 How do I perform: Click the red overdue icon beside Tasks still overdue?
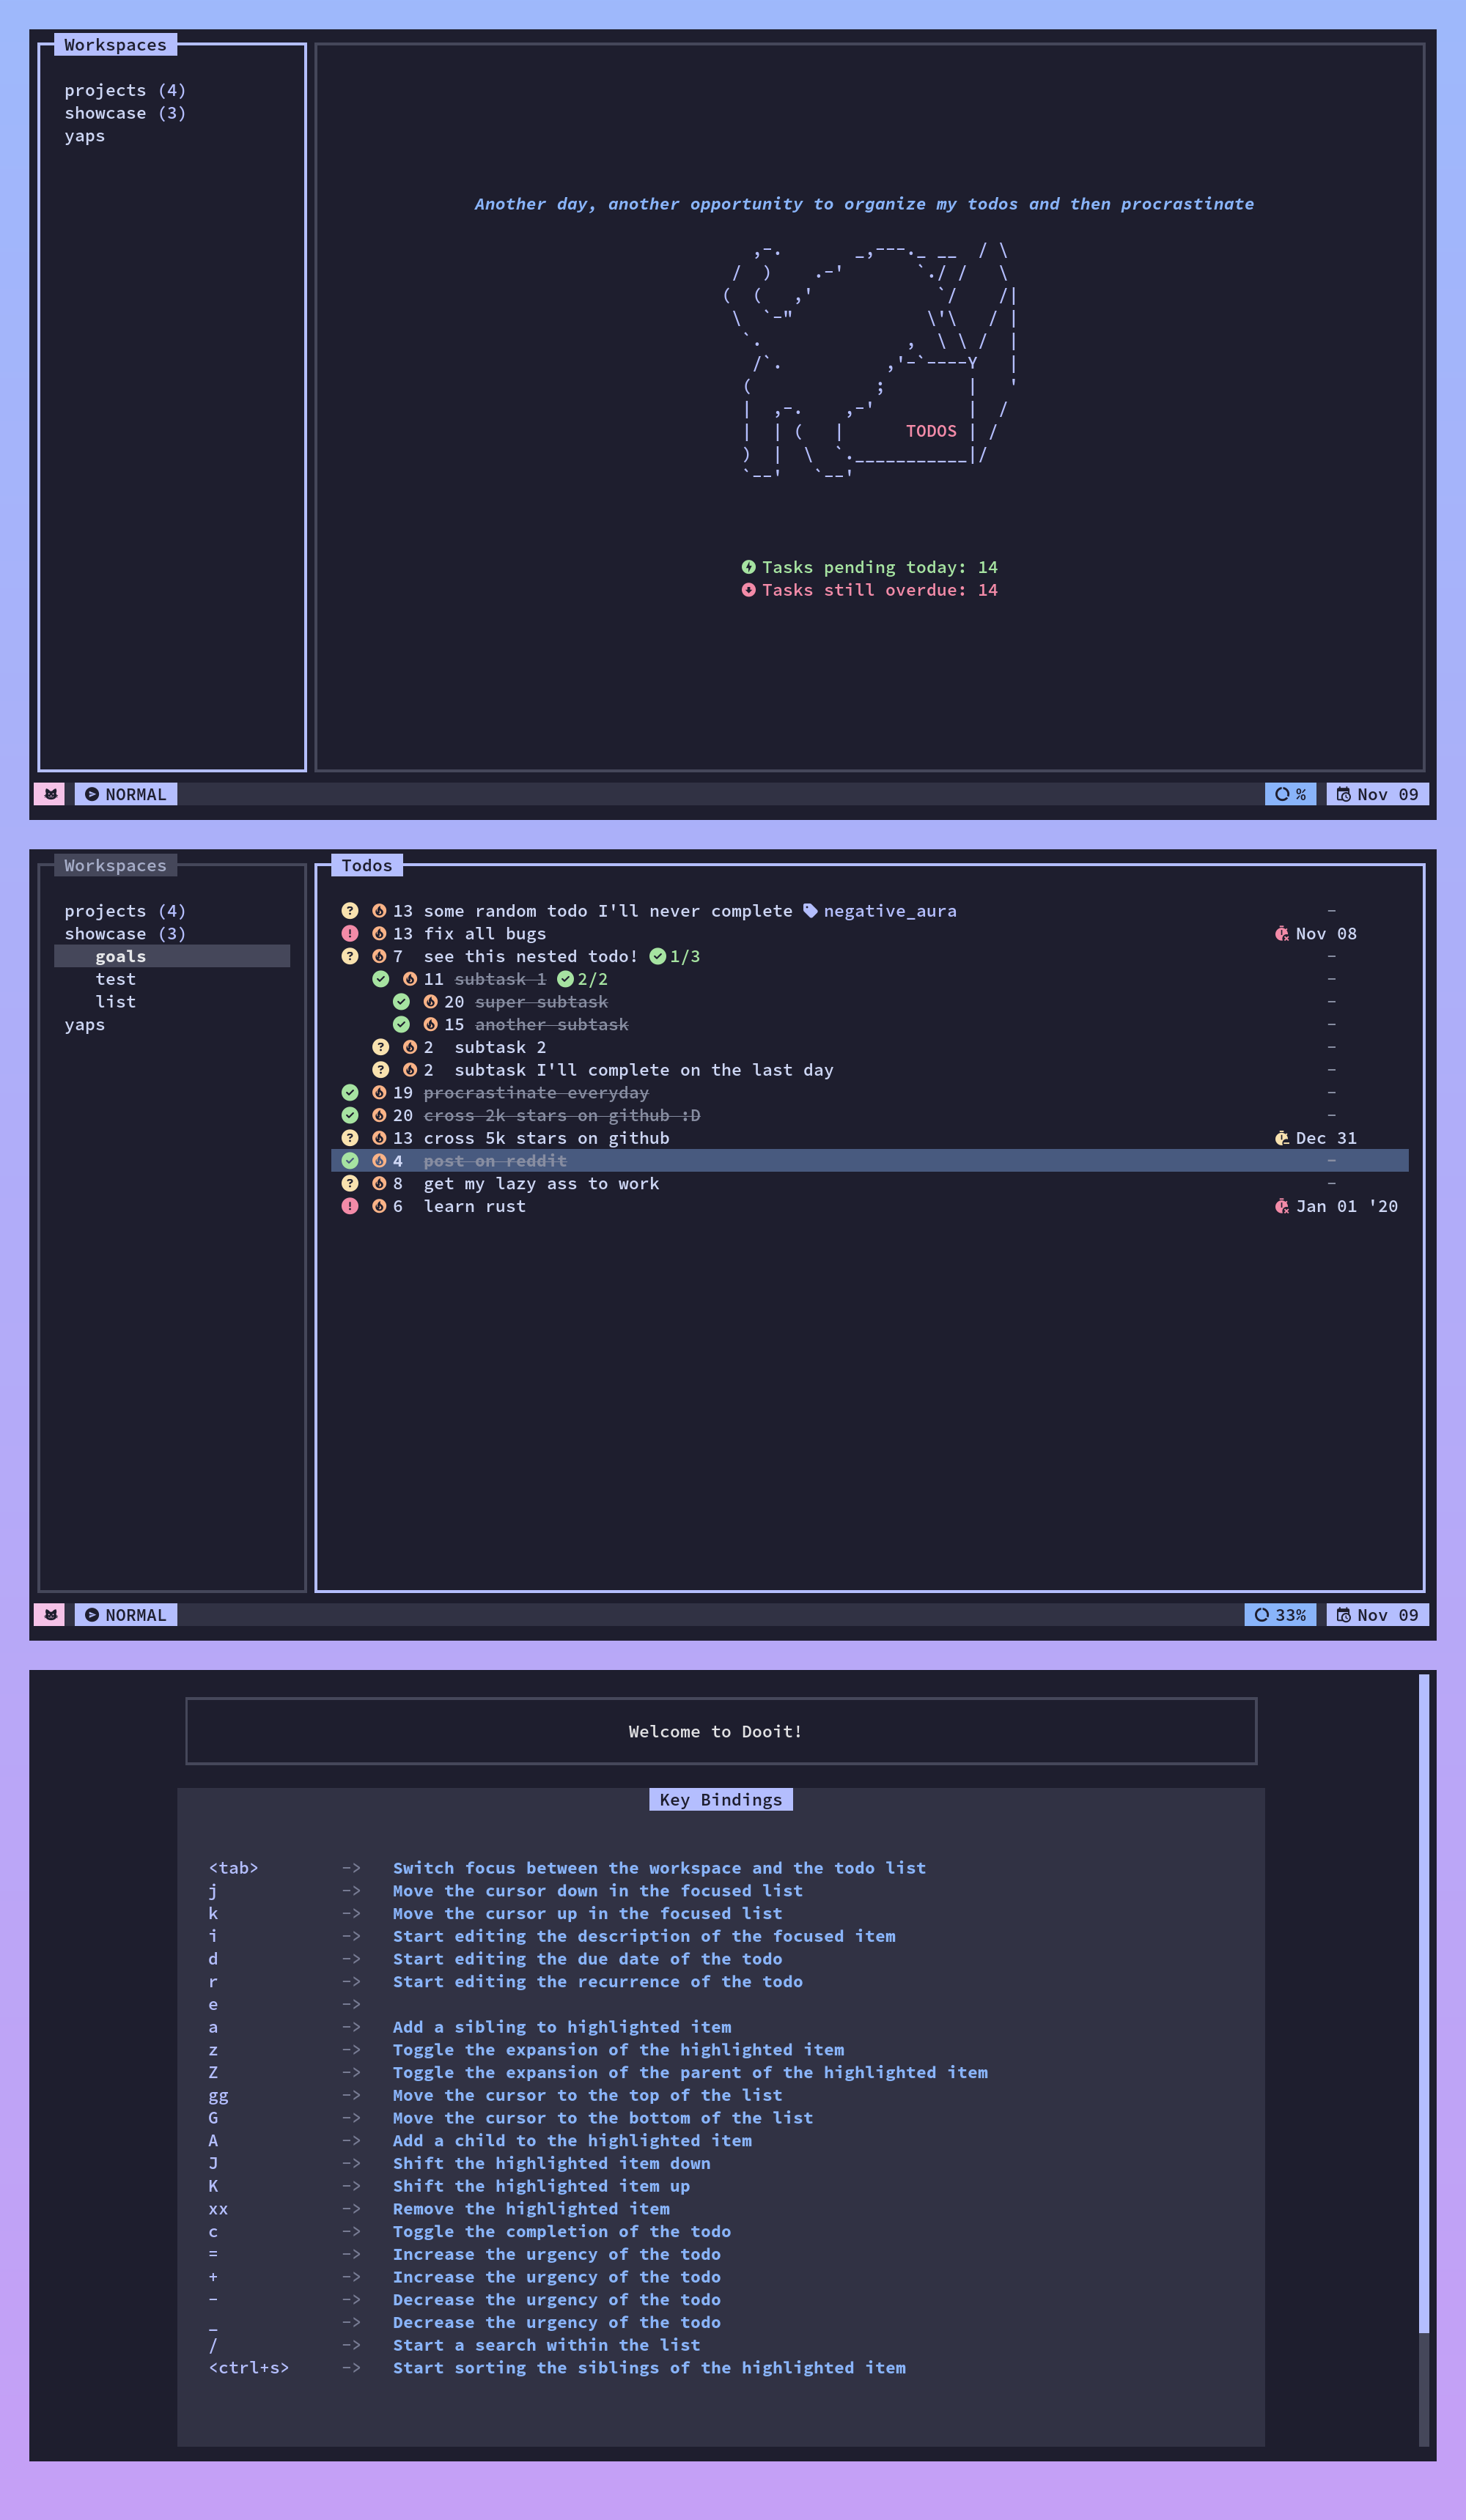click(750, 590)
